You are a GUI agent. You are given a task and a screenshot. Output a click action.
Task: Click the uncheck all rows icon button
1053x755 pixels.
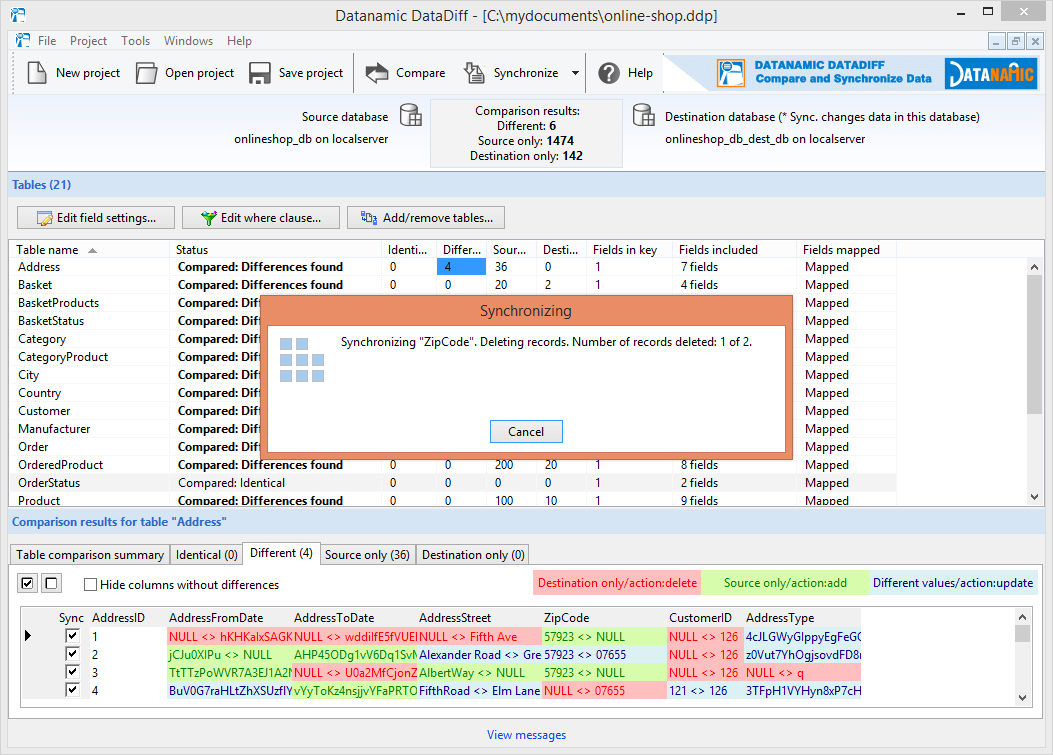coord(51,583)
